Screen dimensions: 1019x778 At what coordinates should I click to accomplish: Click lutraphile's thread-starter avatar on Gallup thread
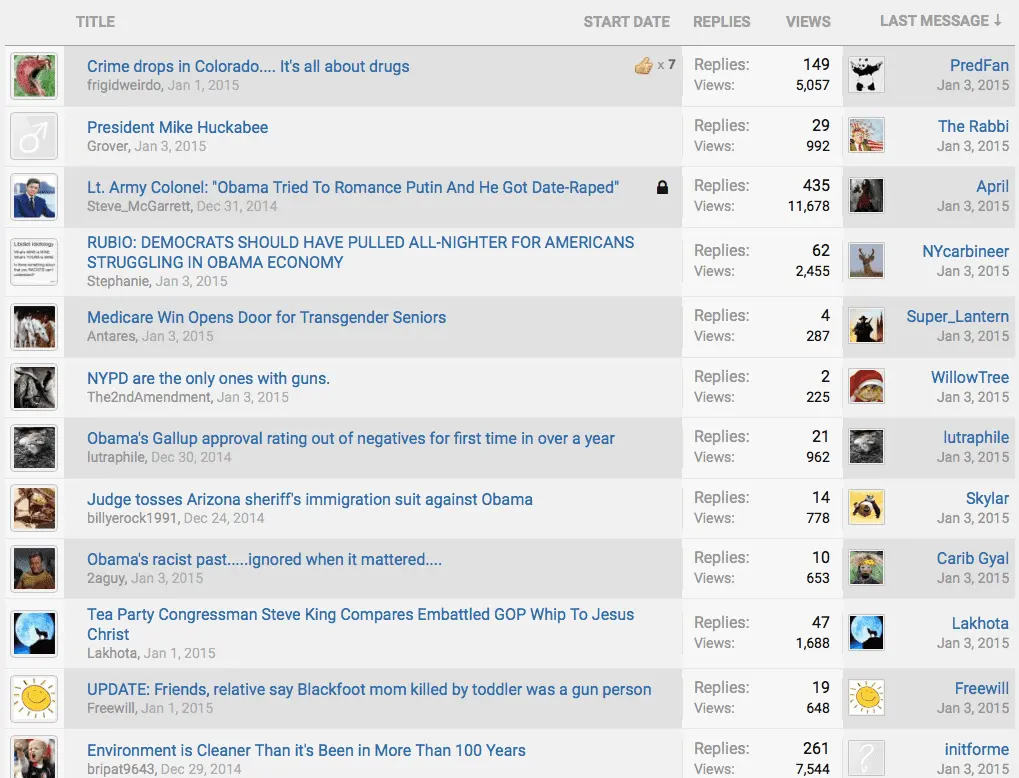[x=34, y=448]
